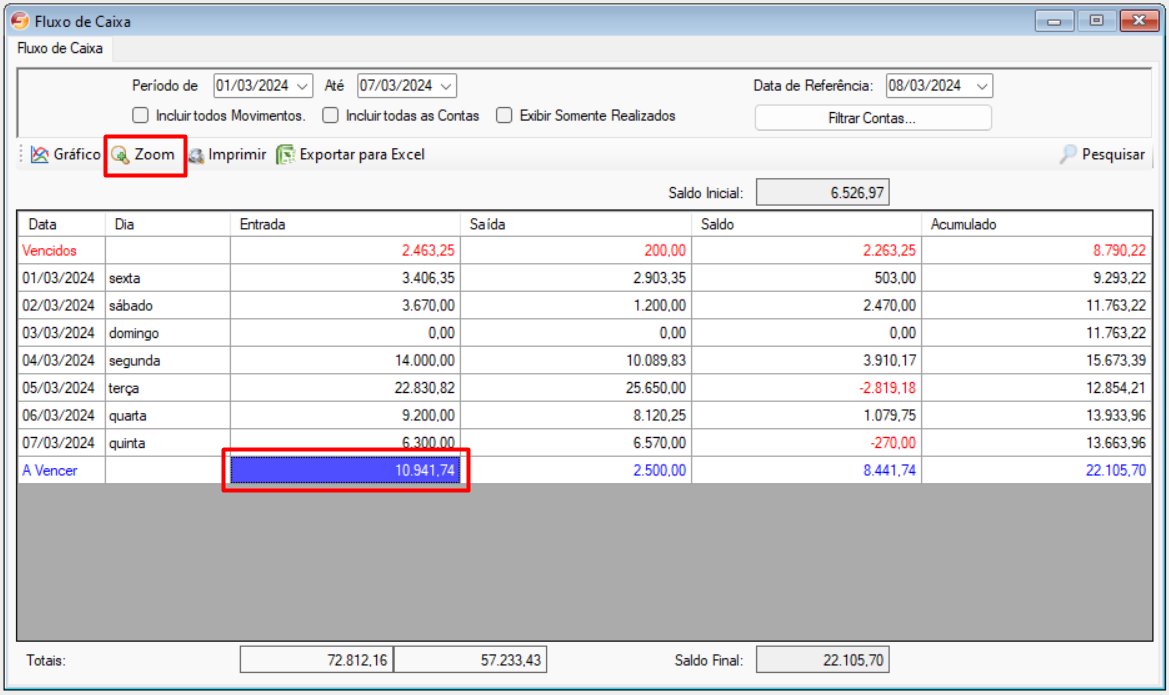
Task: Enable Incluir todos Movimentos checkbox
Action: click(140, 116)
